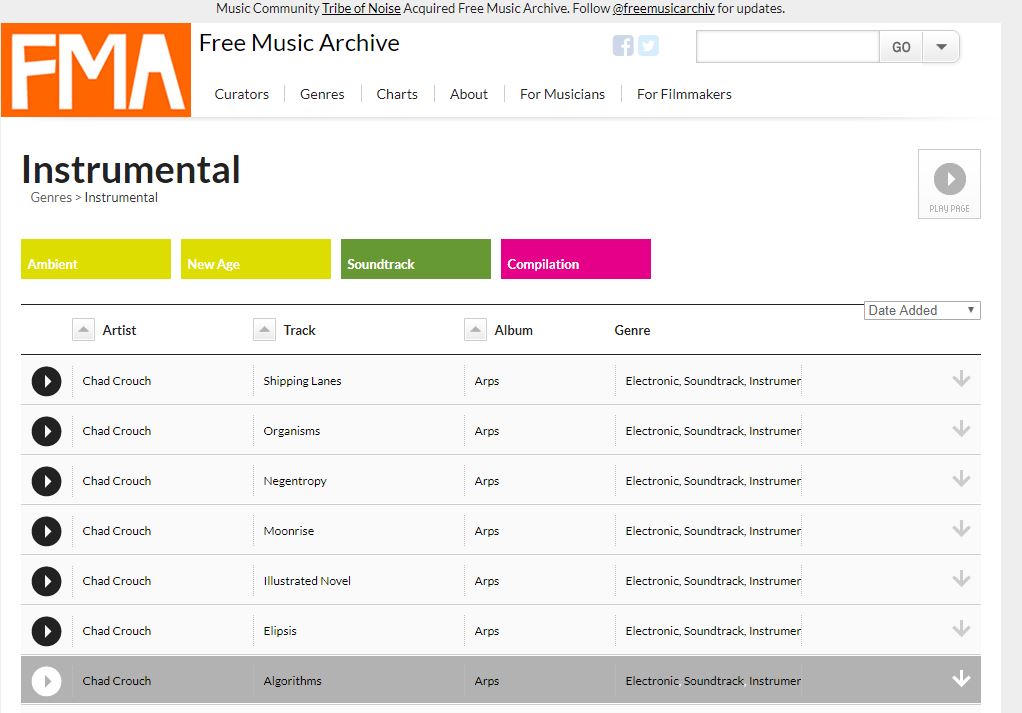
Task: Download the Moonrise track
Action: [961, 529]
